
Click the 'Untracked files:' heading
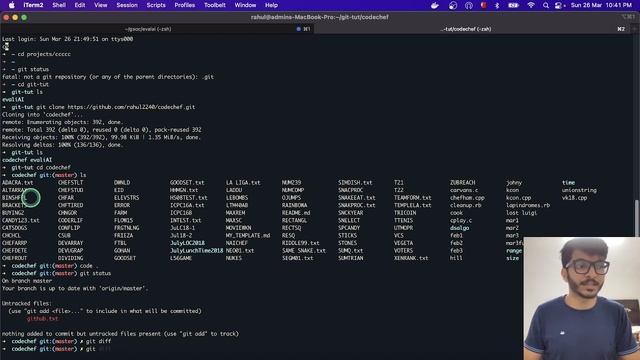tap(27, 303)
